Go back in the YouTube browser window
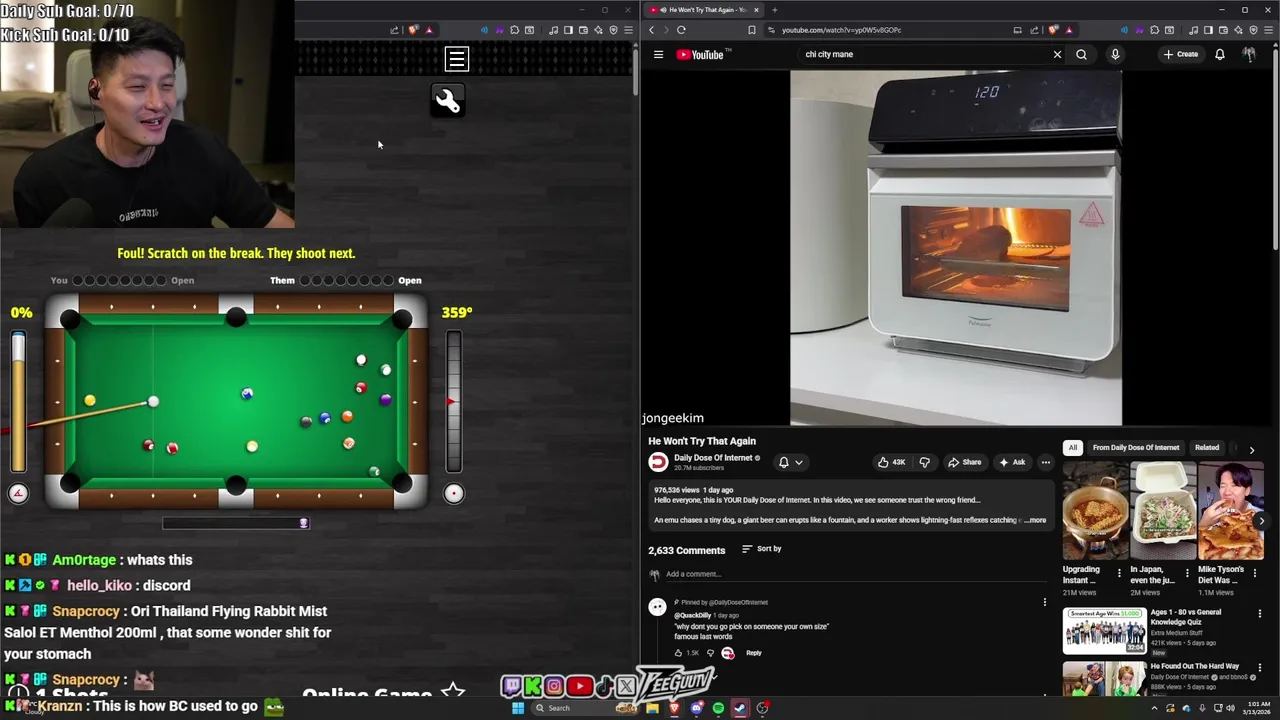 [x=652, y=30]
